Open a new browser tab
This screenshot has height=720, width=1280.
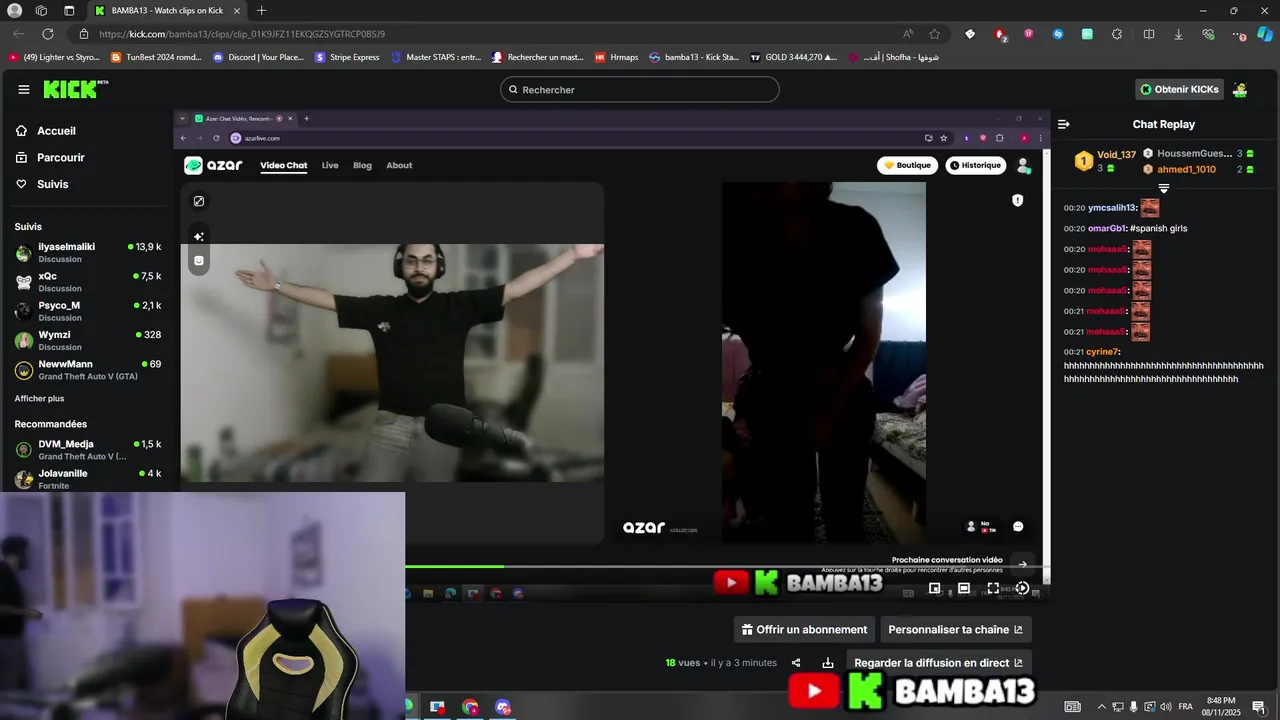coord(261,11)
